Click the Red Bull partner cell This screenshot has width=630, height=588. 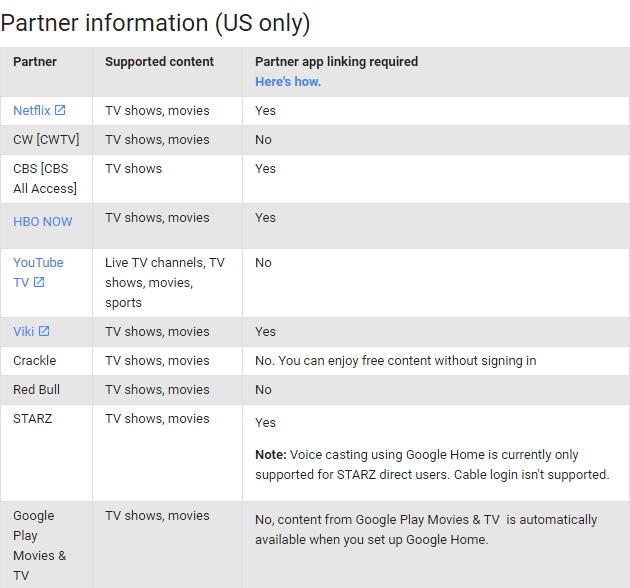[36, 389]
